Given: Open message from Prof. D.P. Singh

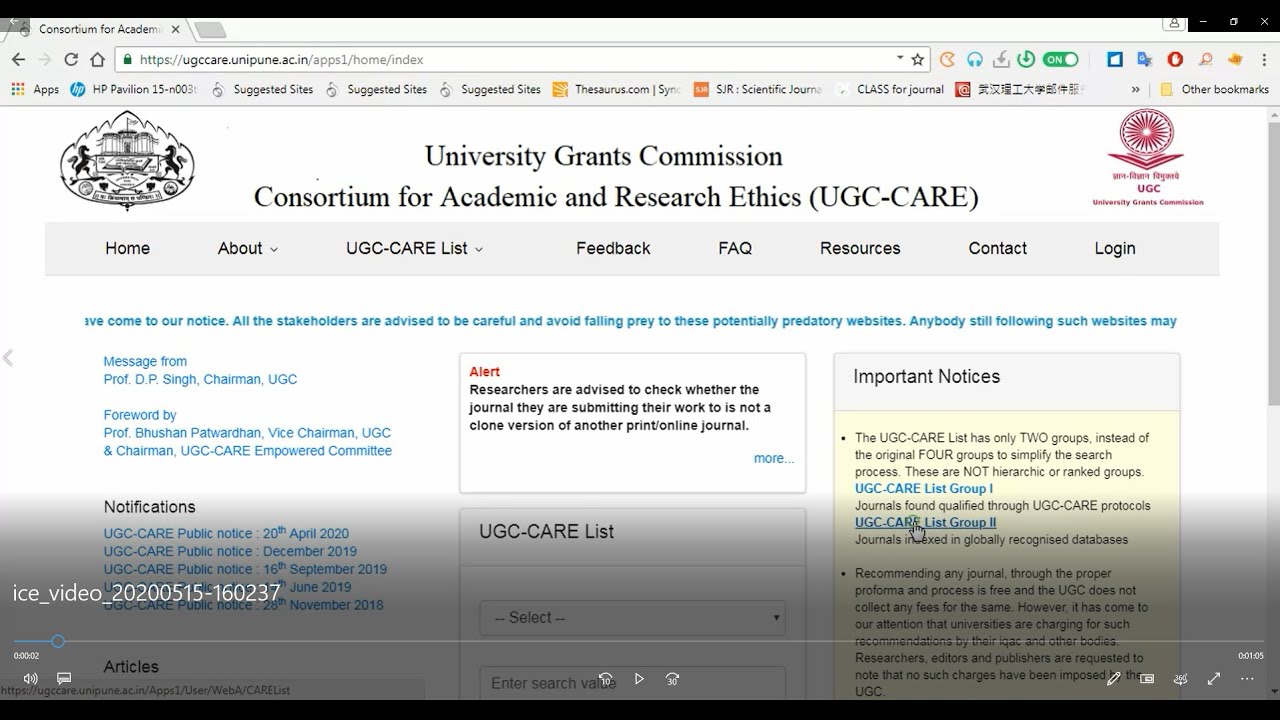Looking at the screenshot, I should pos(200,370).
